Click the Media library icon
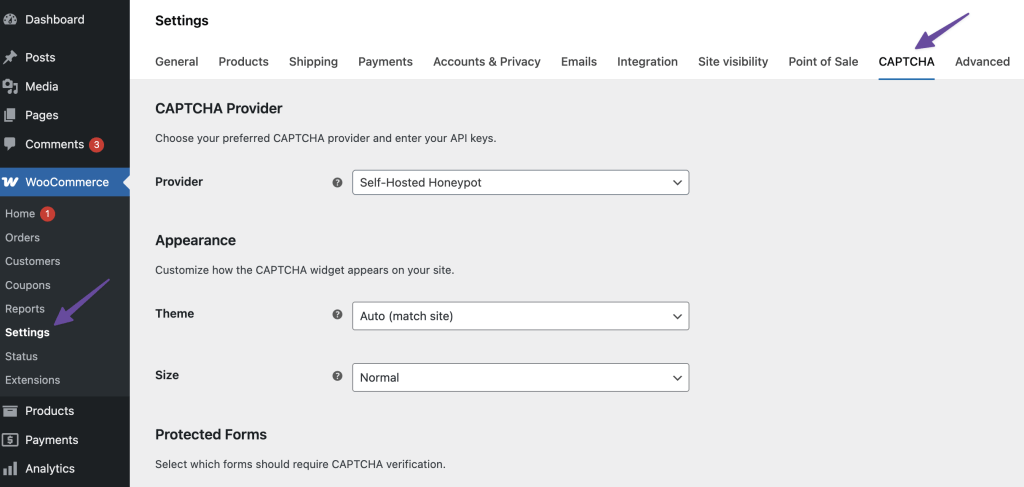The image size is (1024, 487). click(x=10, y=86)
